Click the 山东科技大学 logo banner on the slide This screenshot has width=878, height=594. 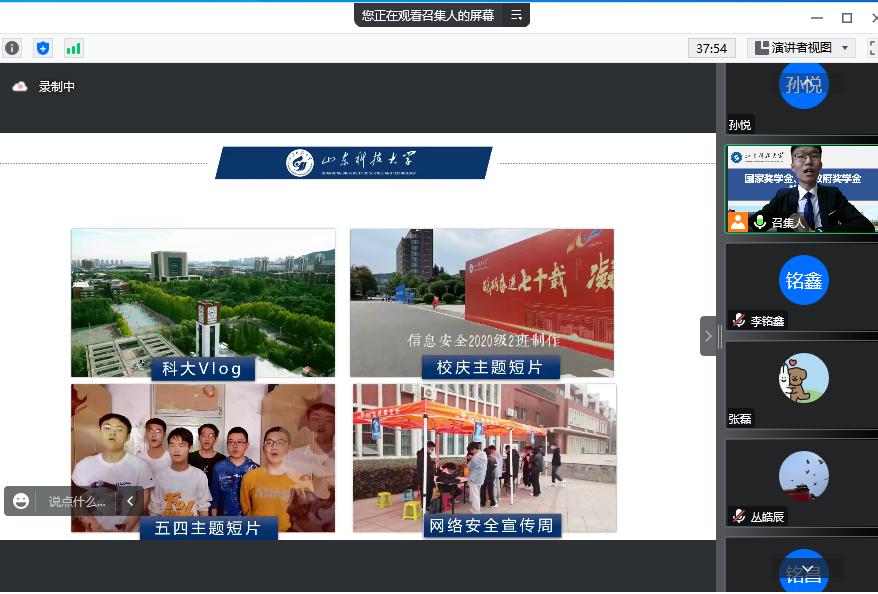point(353,163)
